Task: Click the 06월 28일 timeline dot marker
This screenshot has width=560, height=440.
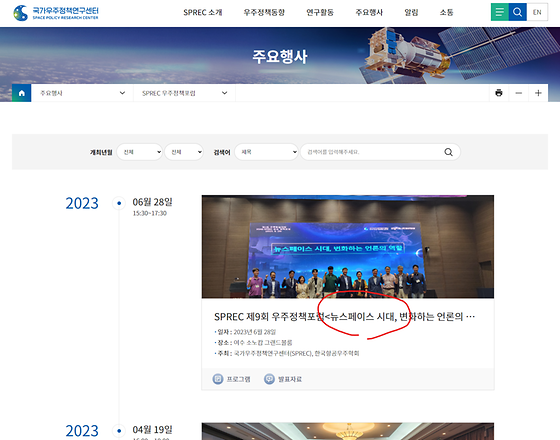Action: pos(119,203)
